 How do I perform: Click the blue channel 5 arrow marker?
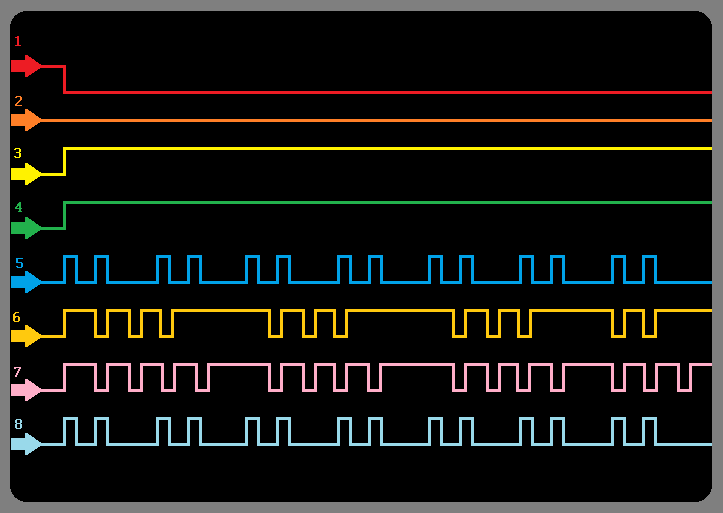pos(26,282)
